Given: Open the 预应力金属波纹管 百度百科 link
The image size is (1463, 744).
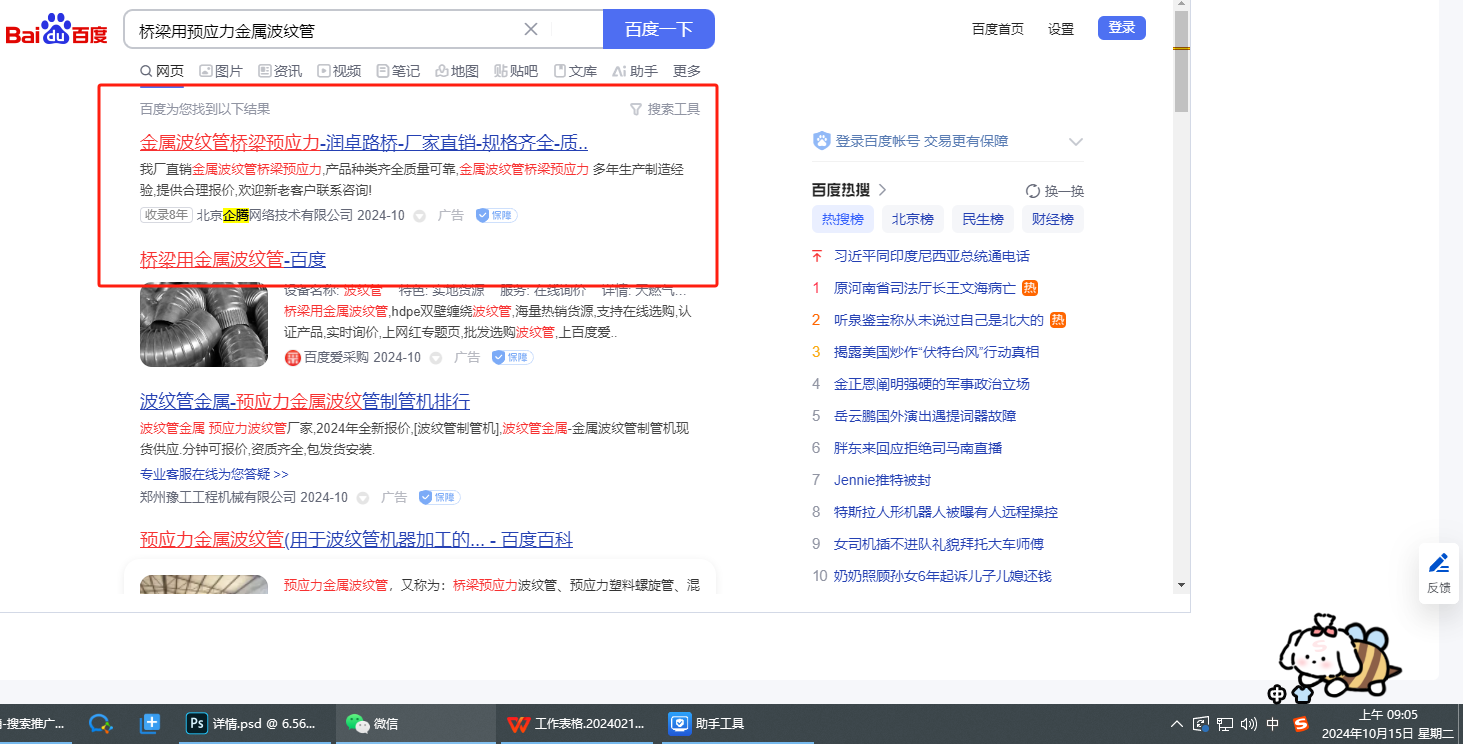Looking at the screenshot, I should [356, 540].
